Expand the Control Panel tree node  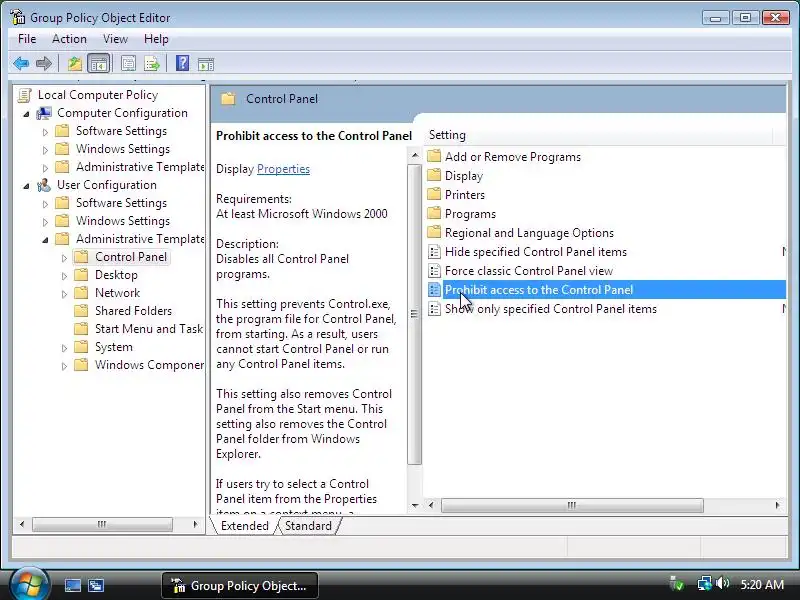(x=64, y=258)
